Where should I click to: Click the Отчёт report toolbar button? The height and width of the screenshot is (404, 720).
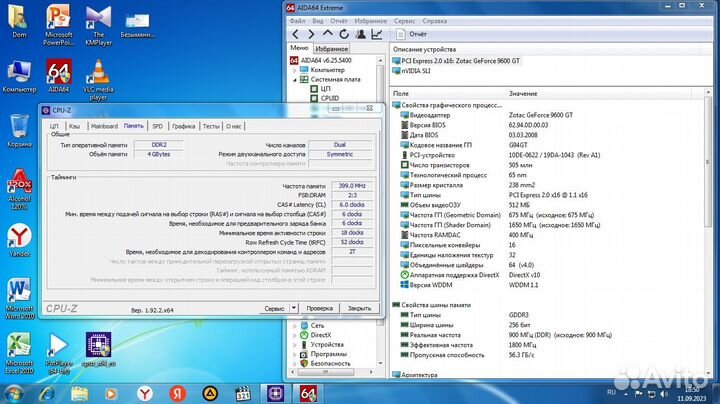click(411, 34)
